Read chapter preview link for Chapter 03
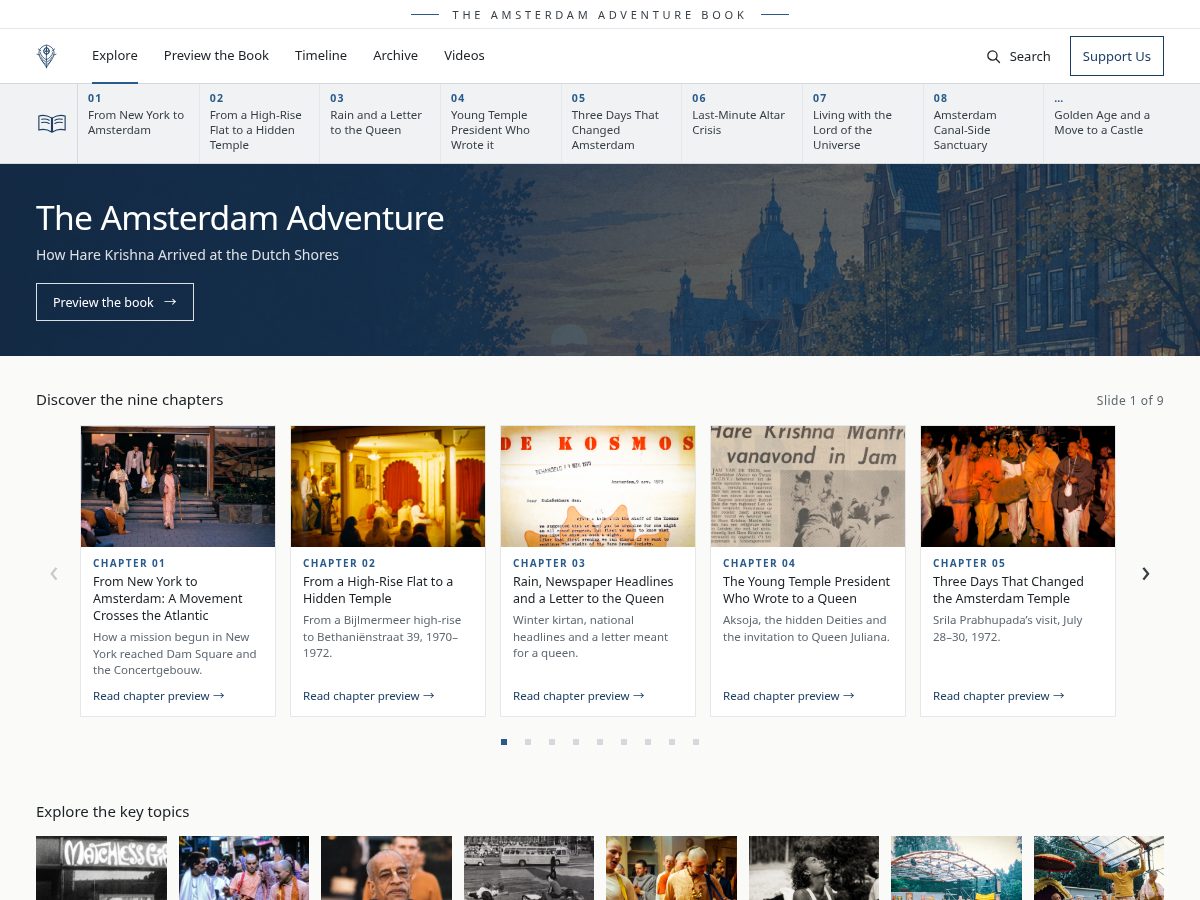Viewport: 1200px width, 900px height. (x=579, y=696)
